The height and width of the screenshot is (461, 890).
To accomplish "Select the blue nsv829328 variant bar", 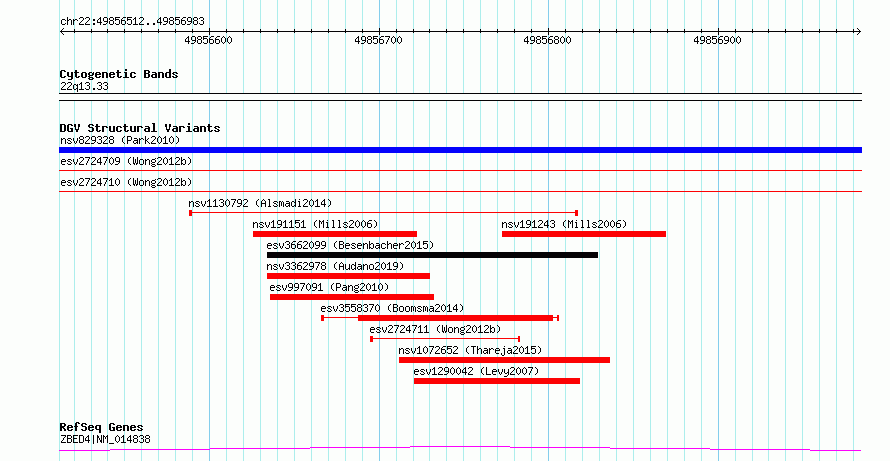I will pos(460,150).
